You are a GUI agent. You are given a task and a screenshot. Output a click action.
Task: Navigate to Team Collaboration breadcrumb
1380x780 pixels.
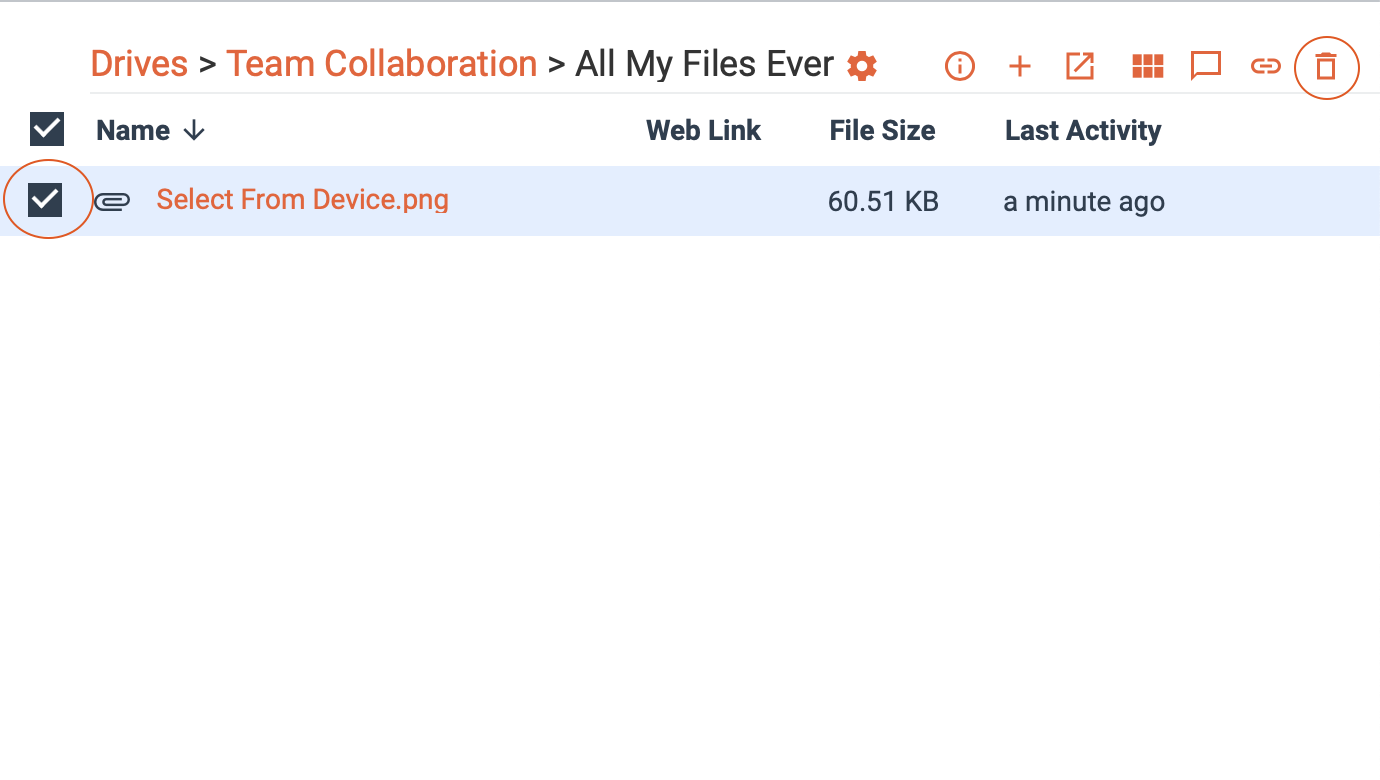381,64
